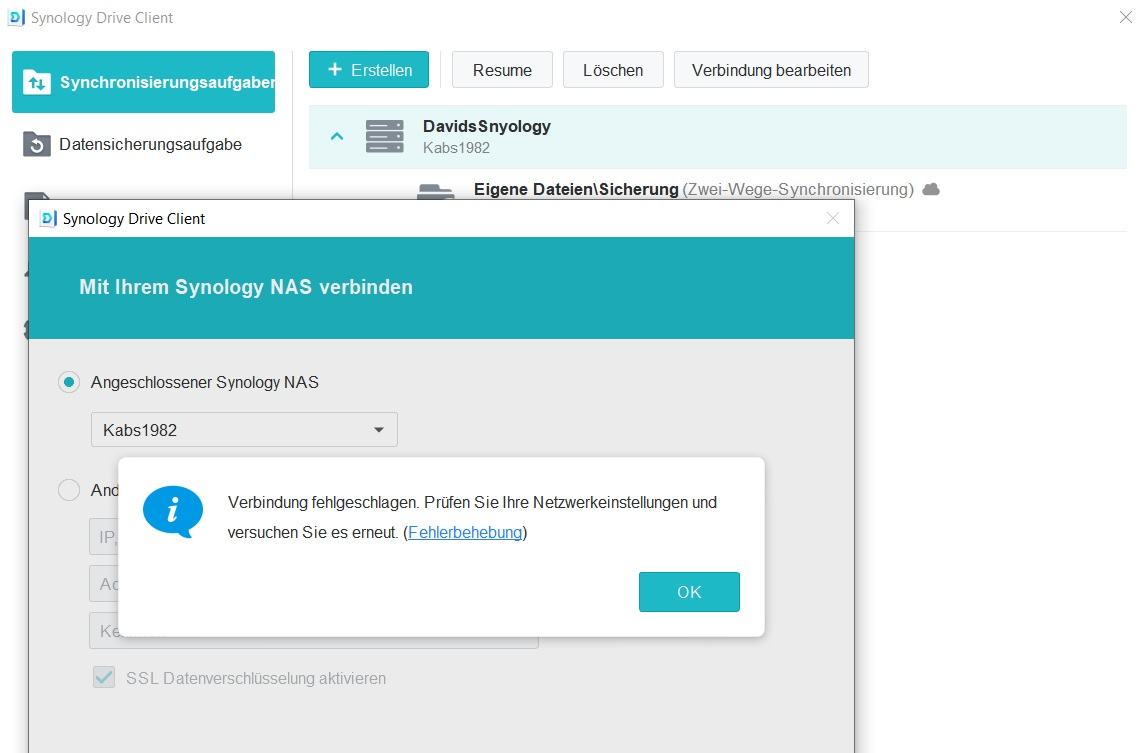Click the DavidsSnyology server icon

(384, 136)
